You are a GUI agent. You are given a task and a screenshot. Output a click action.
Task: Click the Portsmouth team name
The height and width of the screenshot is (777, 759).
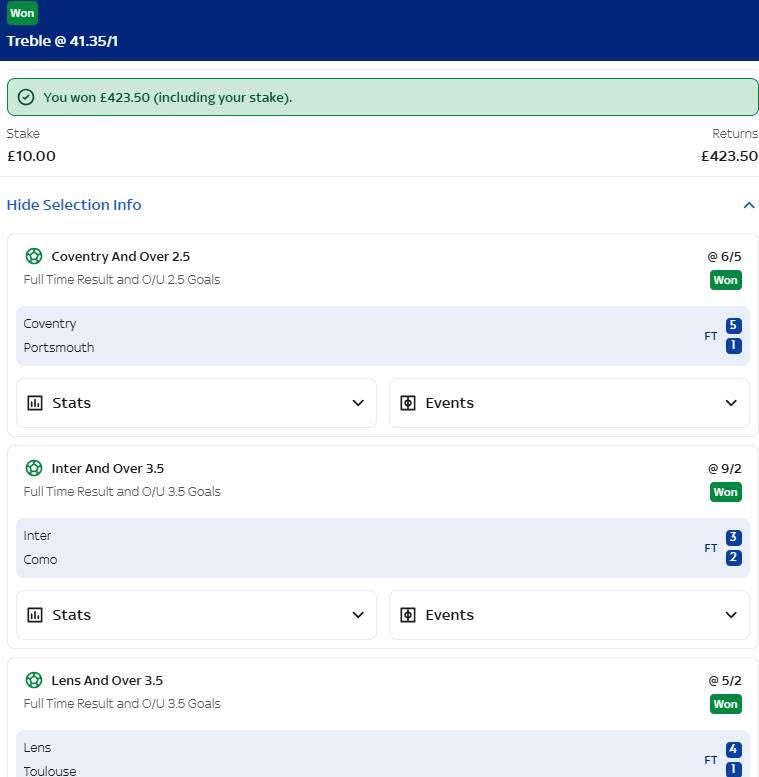[x=58, y=347]
